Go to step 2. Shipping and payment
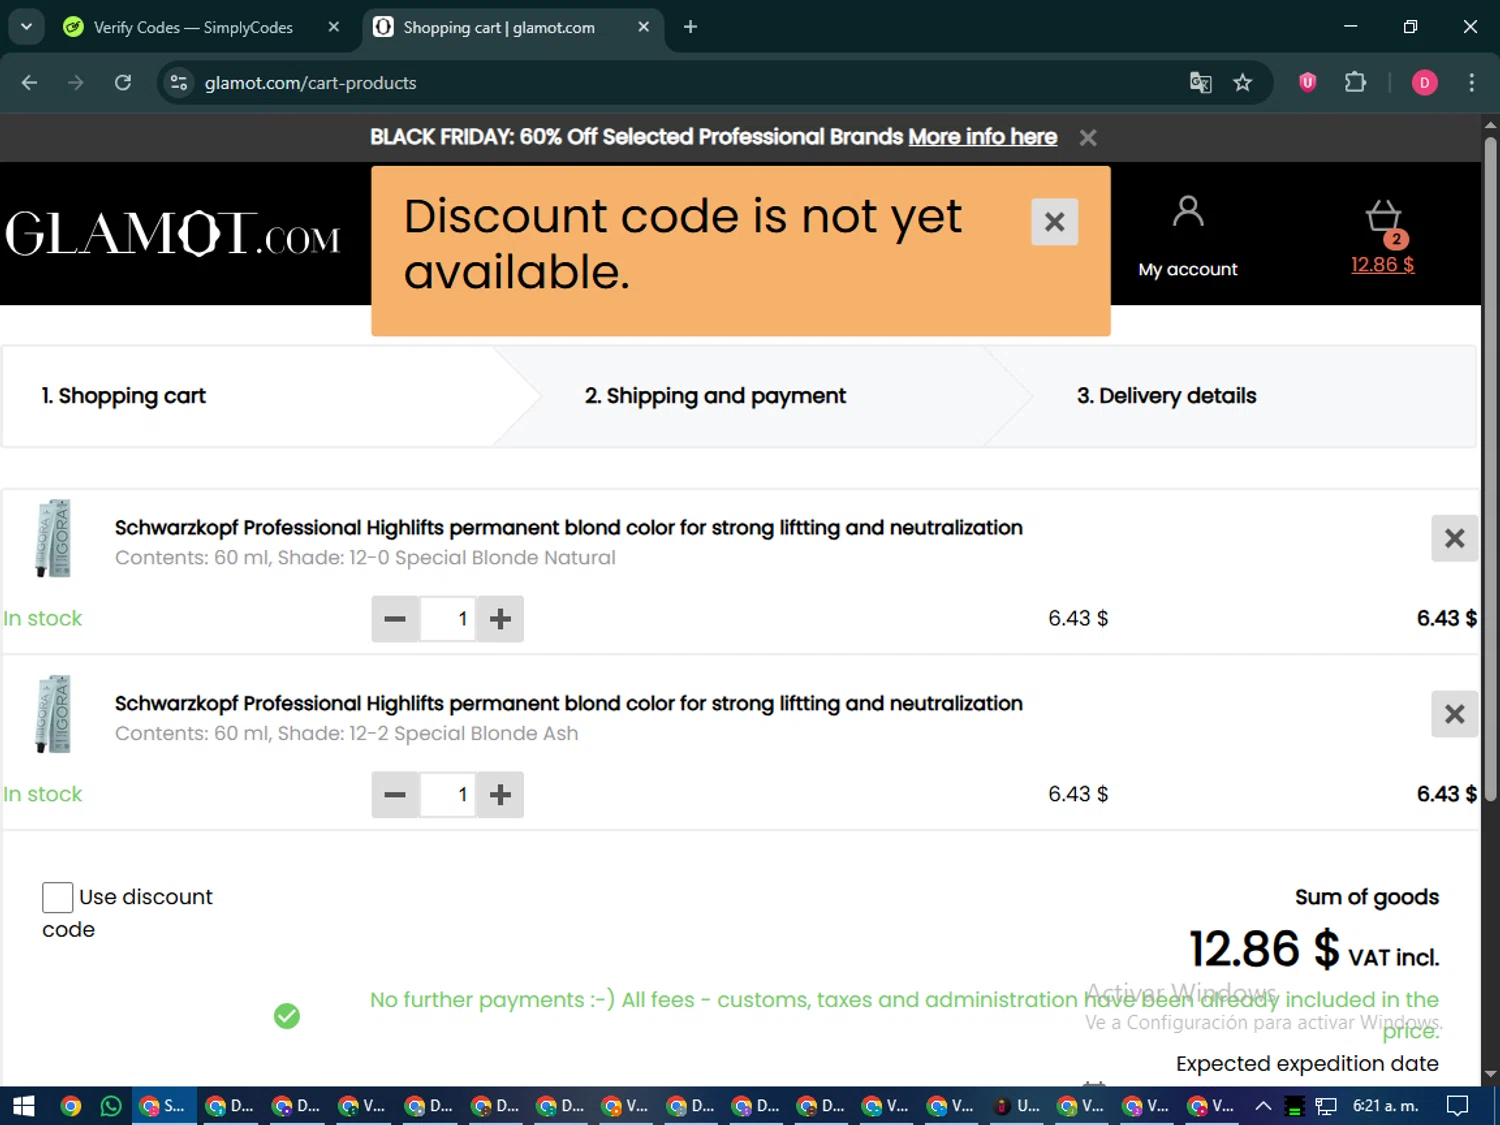 coord(715,396)
